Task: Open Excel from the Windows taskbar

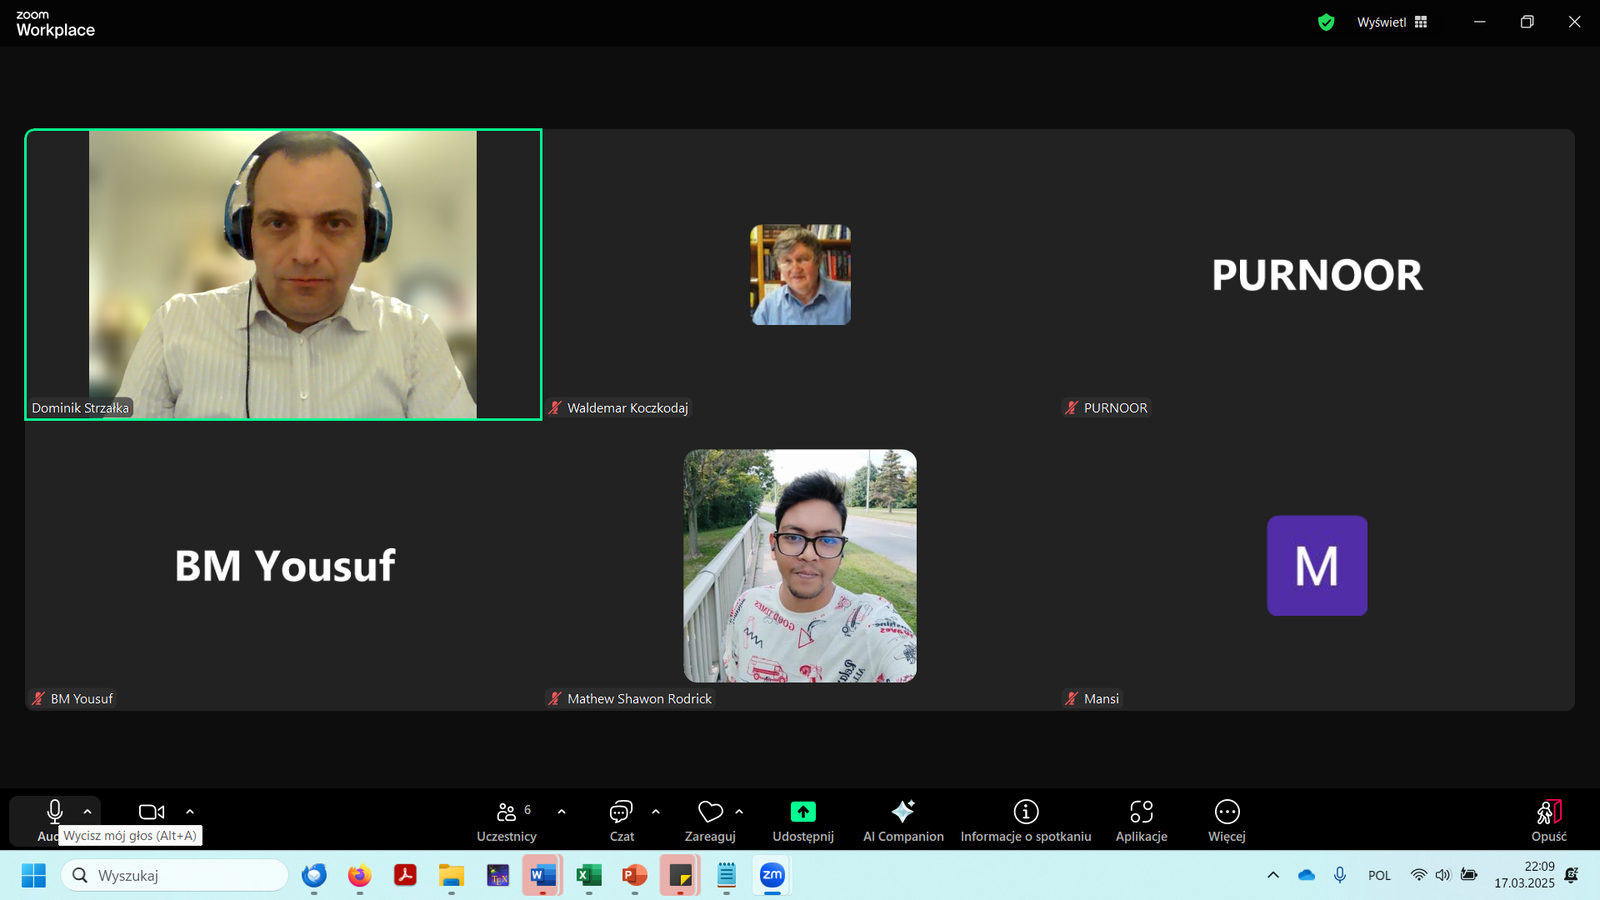Action: (x=588, y=875)
